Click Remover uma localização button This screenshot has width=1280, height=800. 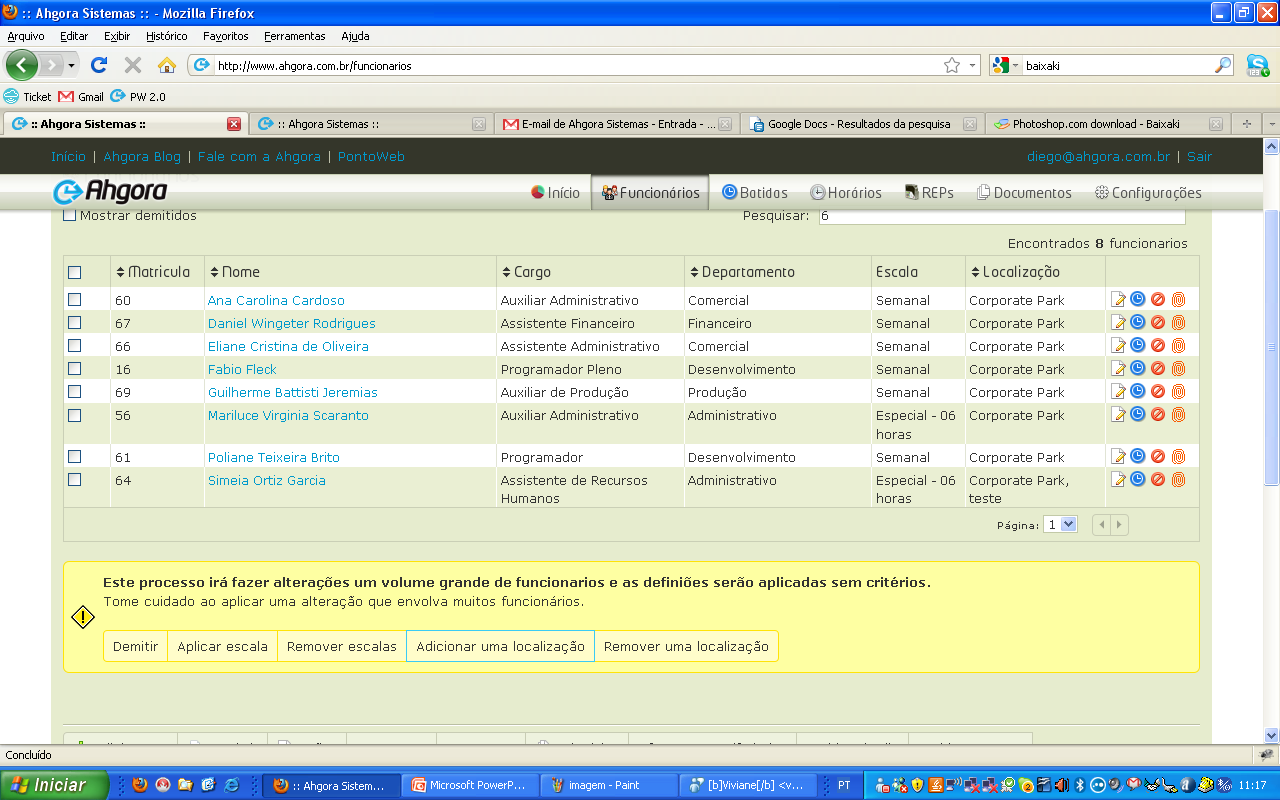point(686,646)
